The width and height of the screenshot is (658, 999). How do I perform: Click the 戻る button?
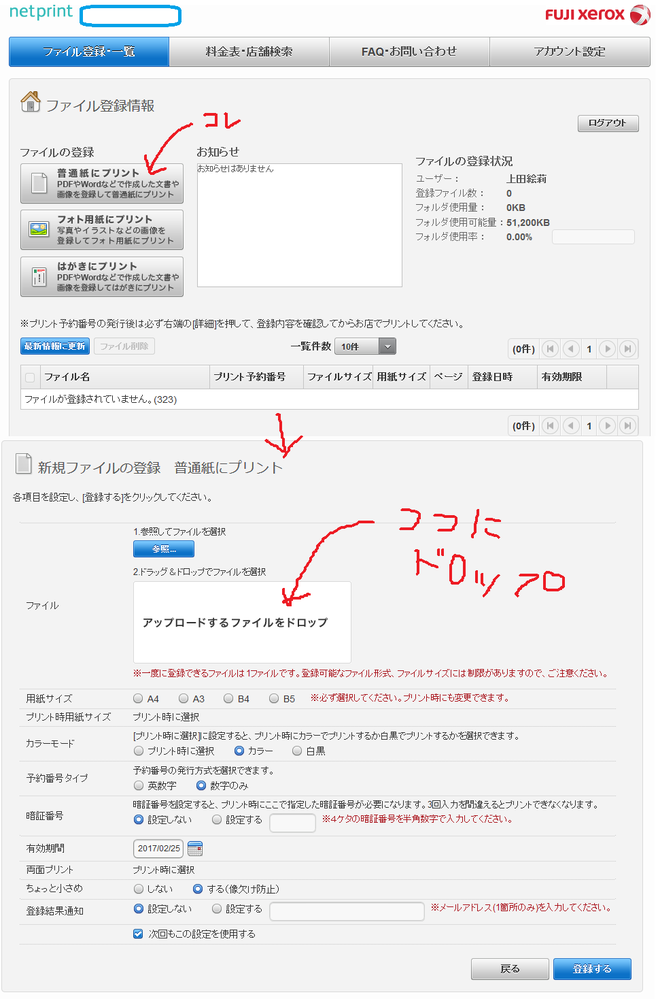[x=510, y=968]
